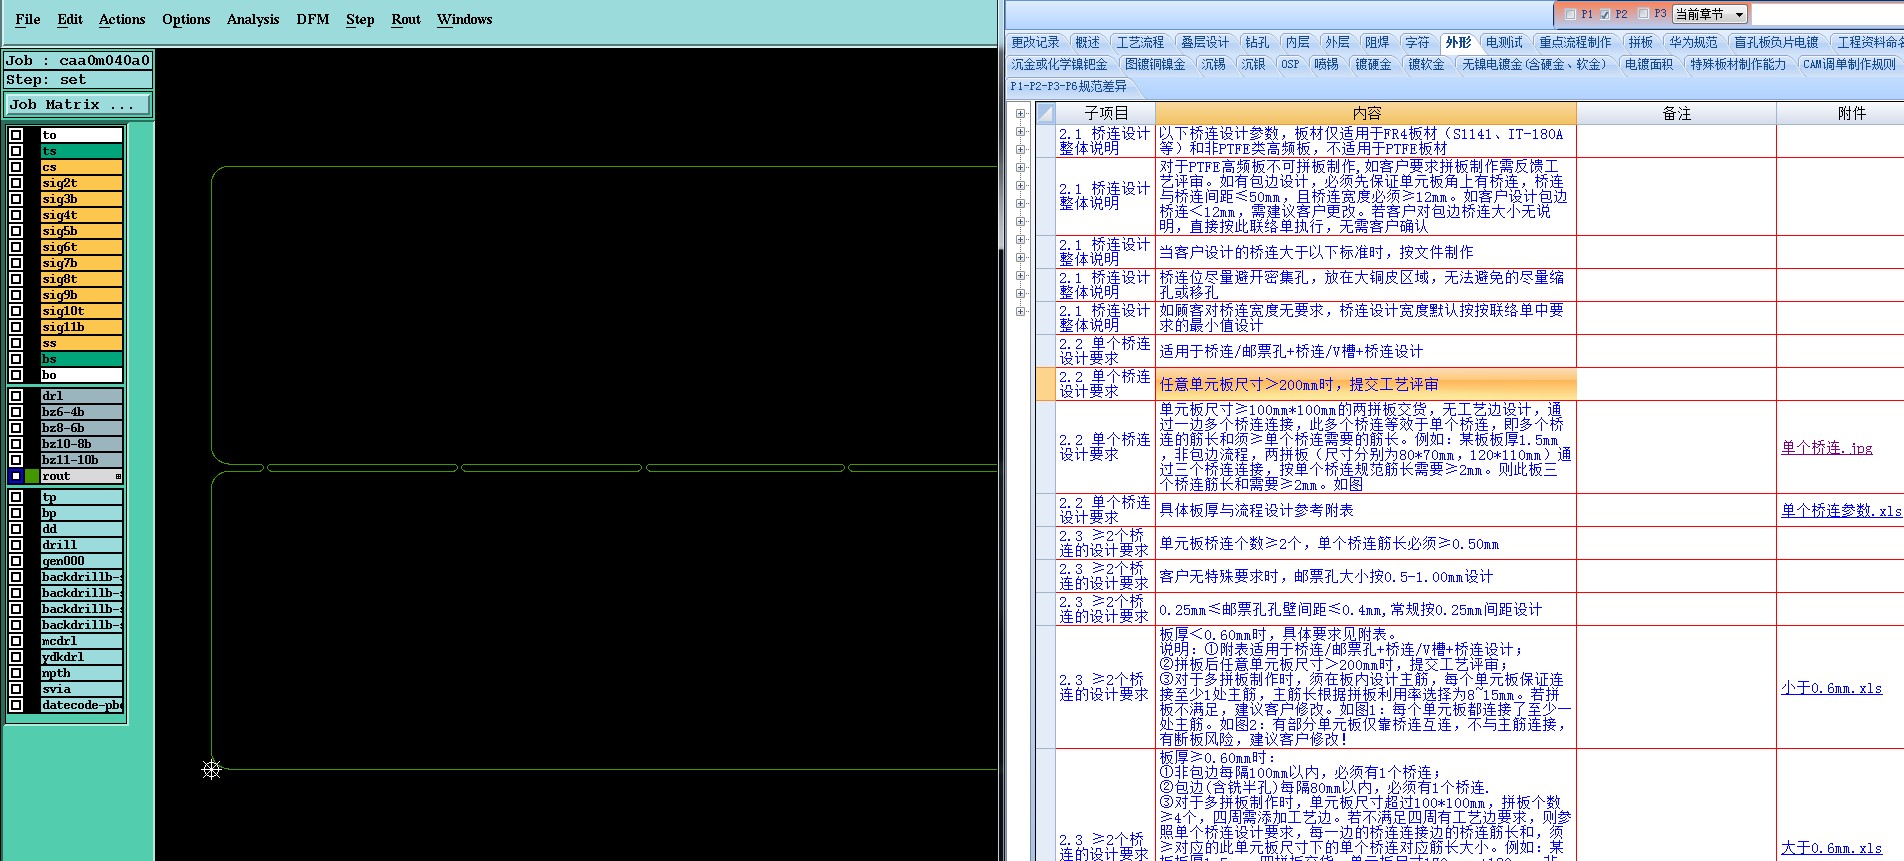Open the Step menu
Screen dimensions: 1904x861
pos(360,19)
